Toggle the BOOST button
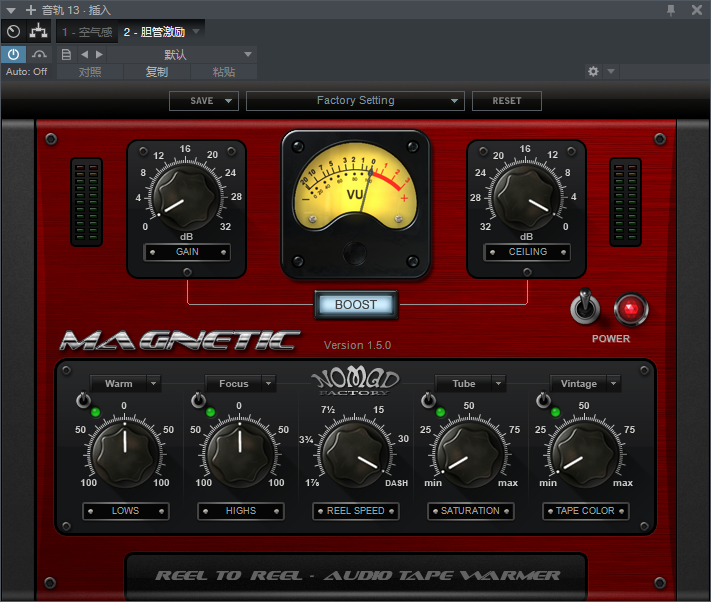Viewport: 711px width, 602px height. [x=356, y=305]
